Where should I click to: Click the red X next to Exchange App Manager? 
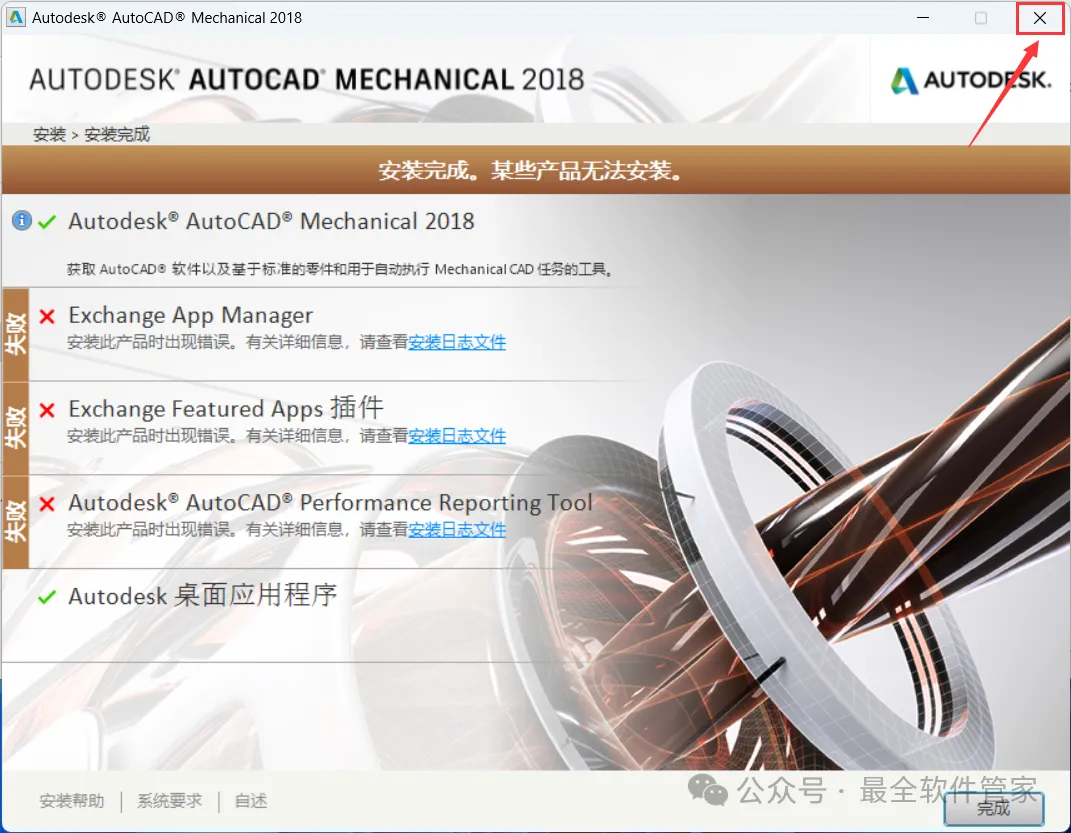47,317
